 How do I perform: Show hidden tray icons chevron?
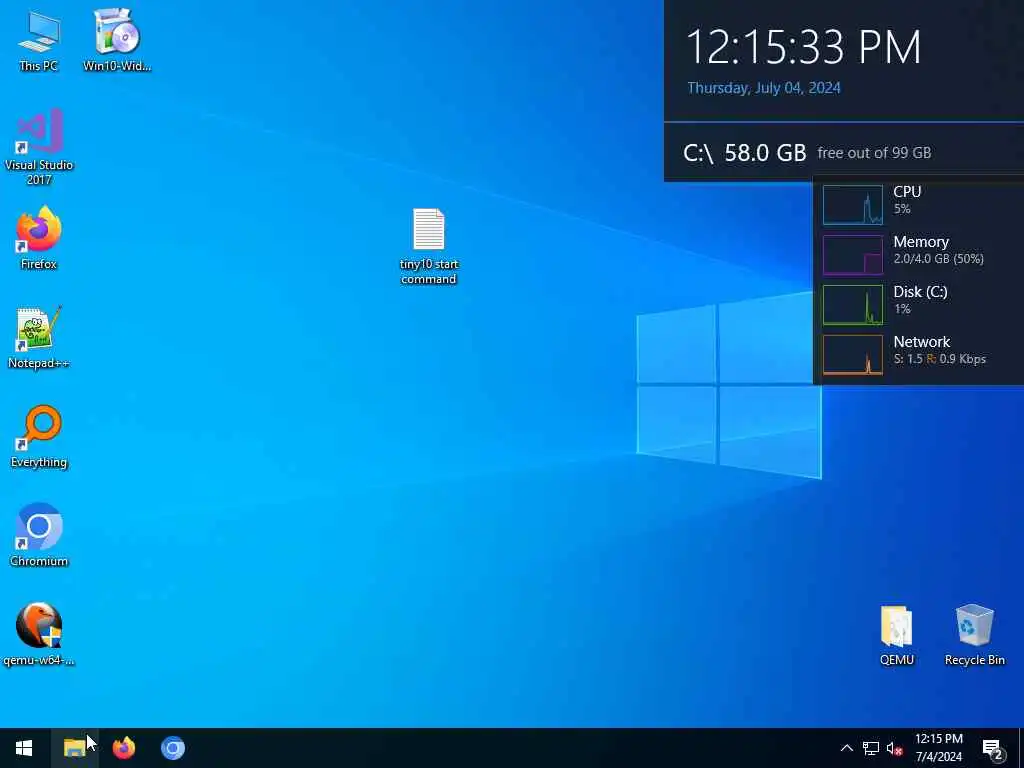tap(846, 748)
